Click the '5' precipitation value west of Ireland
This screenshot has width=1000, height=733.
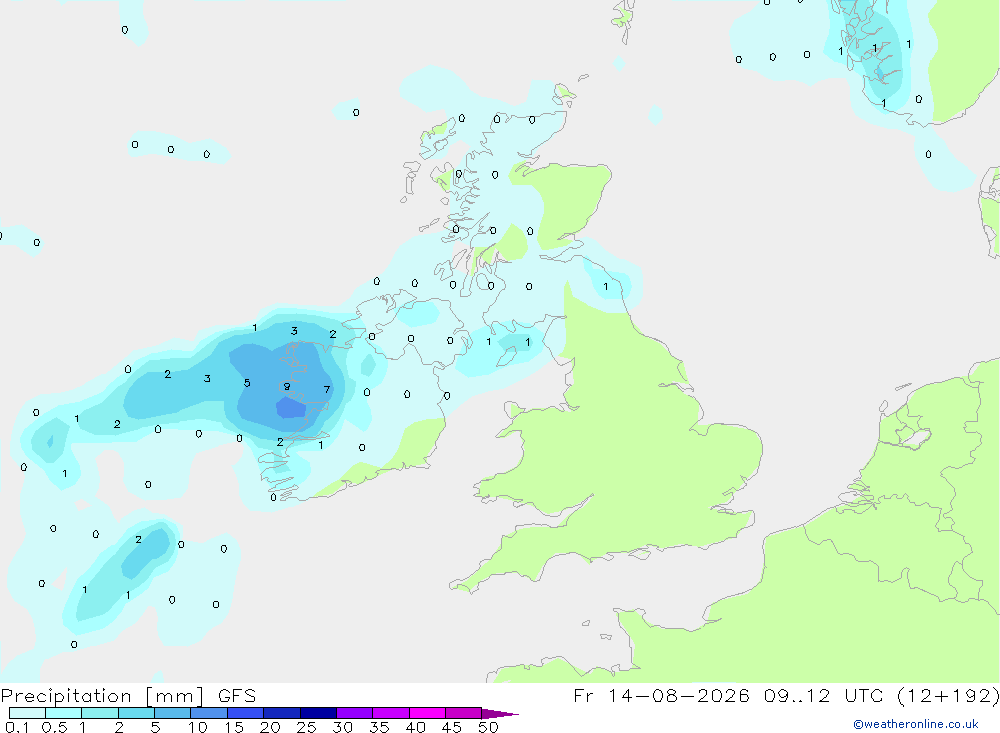point(247,383)
